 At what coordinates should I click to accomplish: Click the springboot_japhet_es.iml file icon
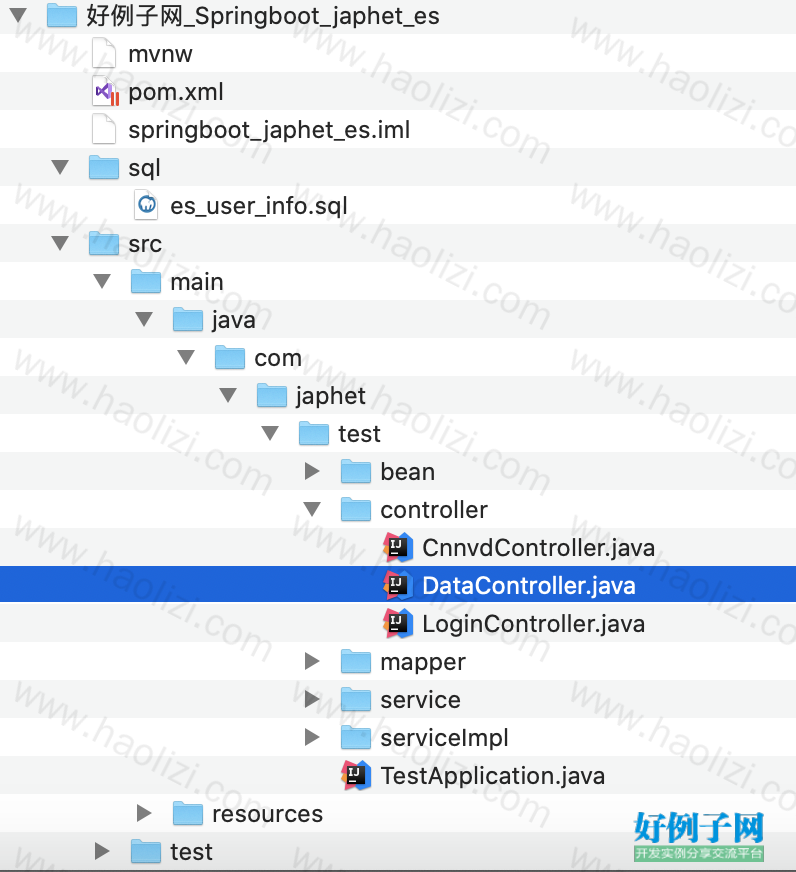coord(104,129)
